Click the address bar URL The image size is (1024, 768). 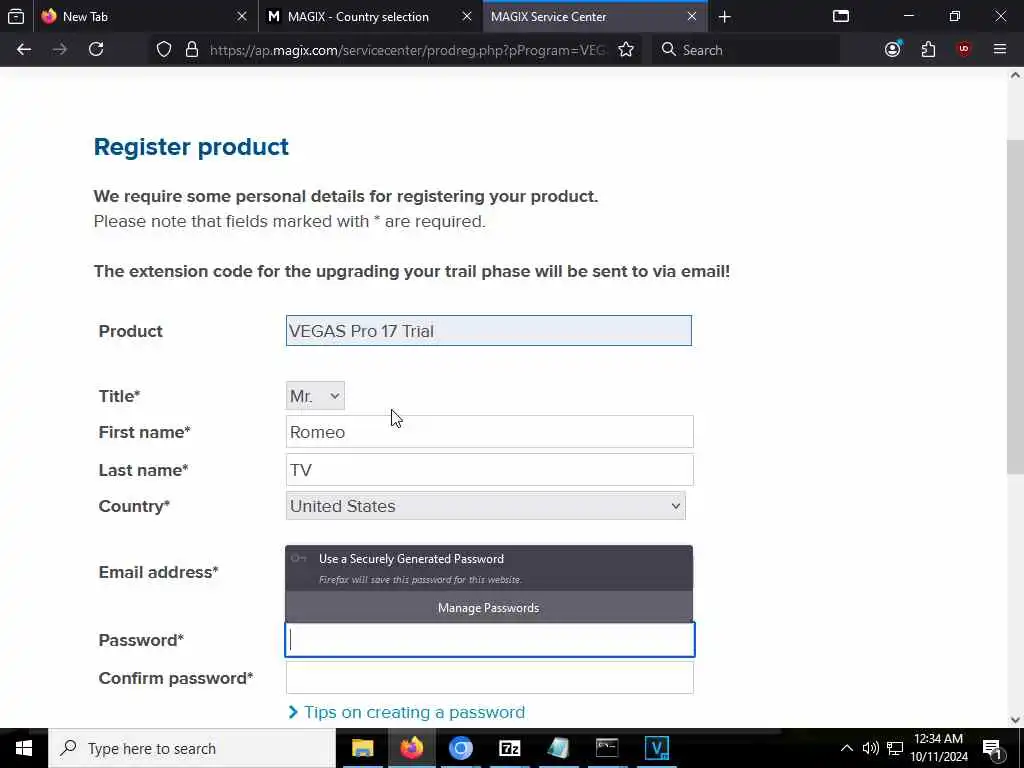408,50
